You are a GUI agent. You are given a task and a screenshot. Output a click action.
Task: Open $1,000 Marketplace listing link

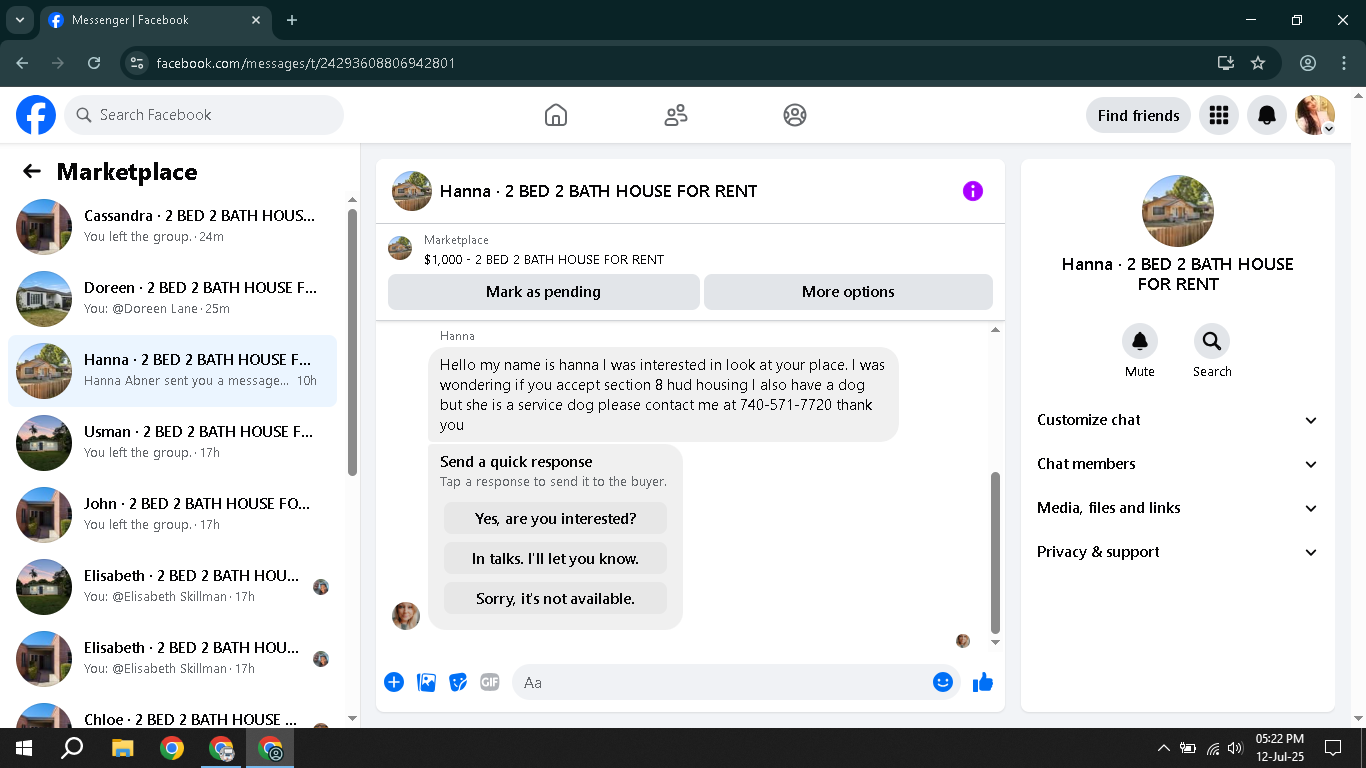(x=544, y=259)
